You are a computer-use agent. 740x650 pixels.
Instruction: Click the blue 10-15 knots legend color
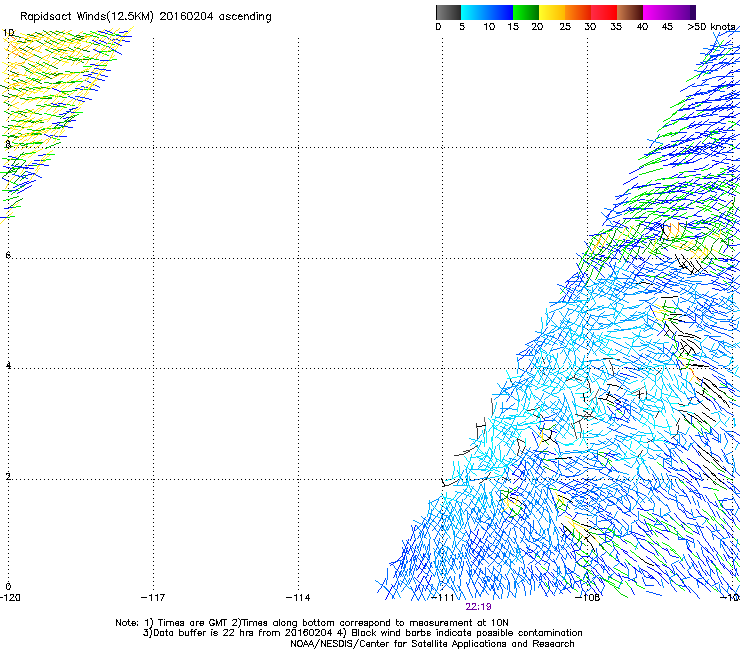tap(500, 12)
